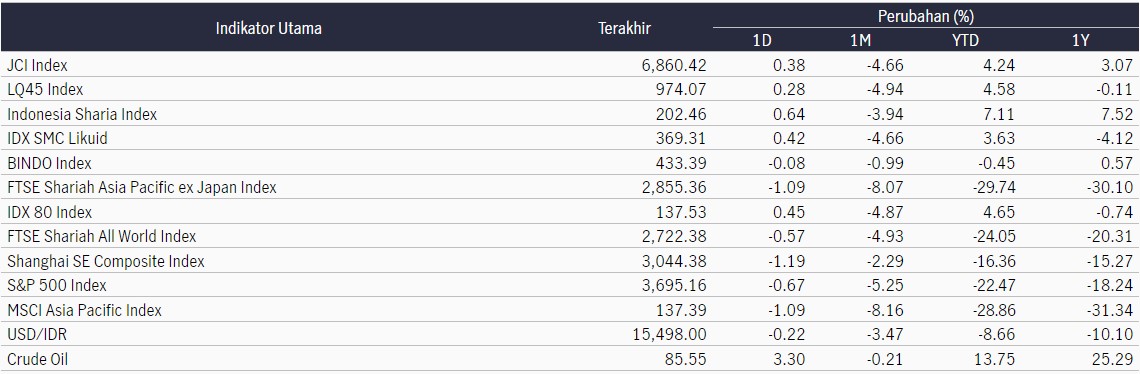Click the Perubahan (%) group header
The width and height of the screenshot is (1140, 374).
click(926, 15)
